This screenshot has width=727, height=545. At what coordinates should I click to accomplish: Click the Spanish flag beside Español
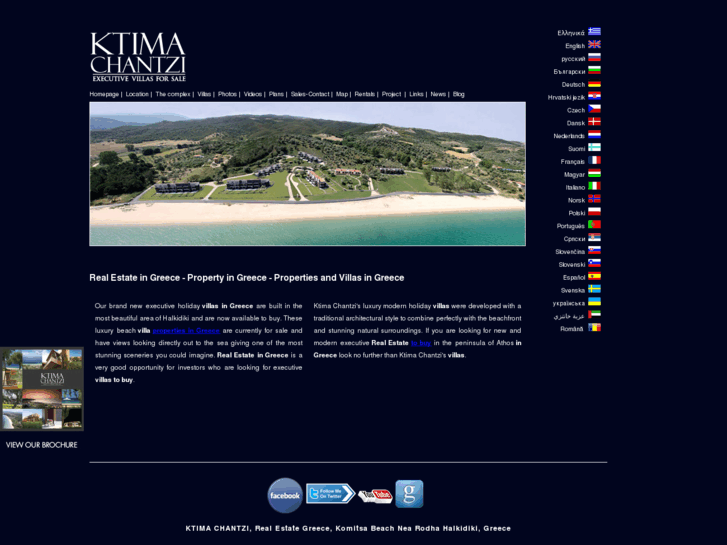594,276
